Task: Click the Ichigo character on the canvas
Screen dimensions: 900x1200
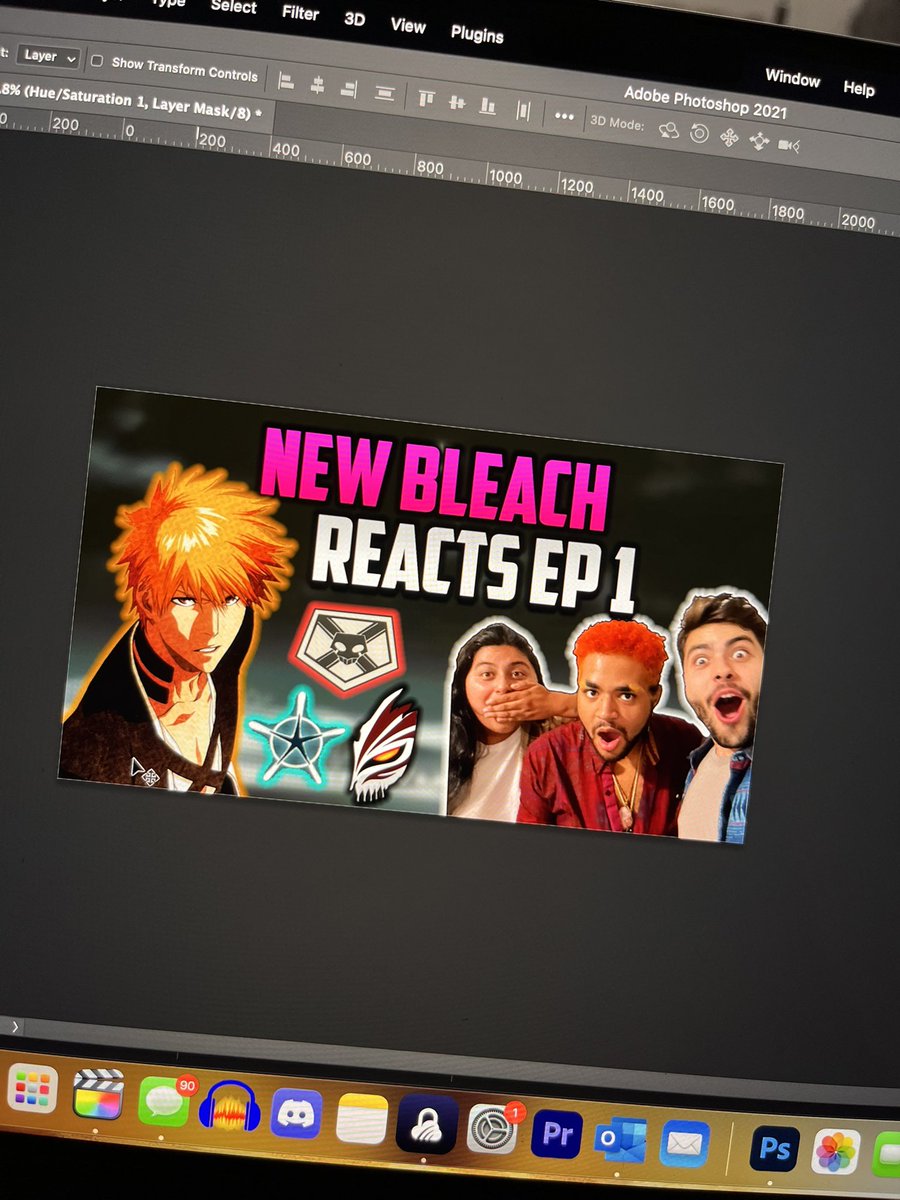Action: point(175,630)
